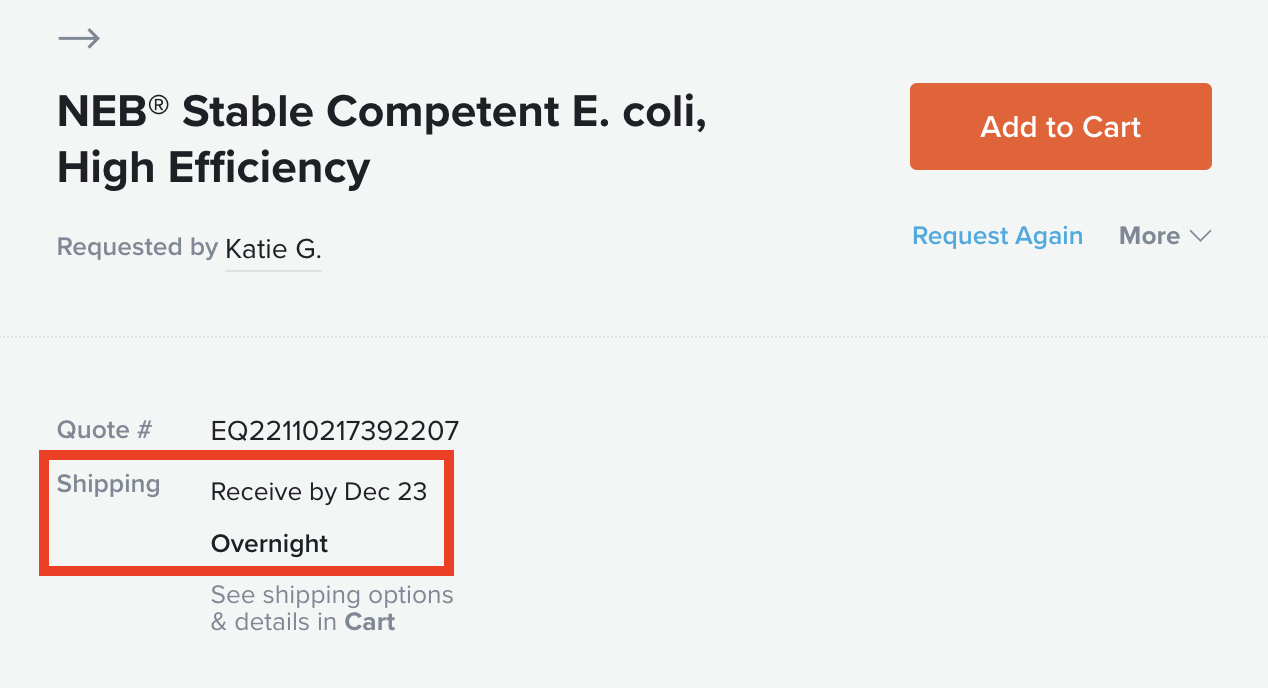Click the Receive by Dec 23 text

[319, 492]
